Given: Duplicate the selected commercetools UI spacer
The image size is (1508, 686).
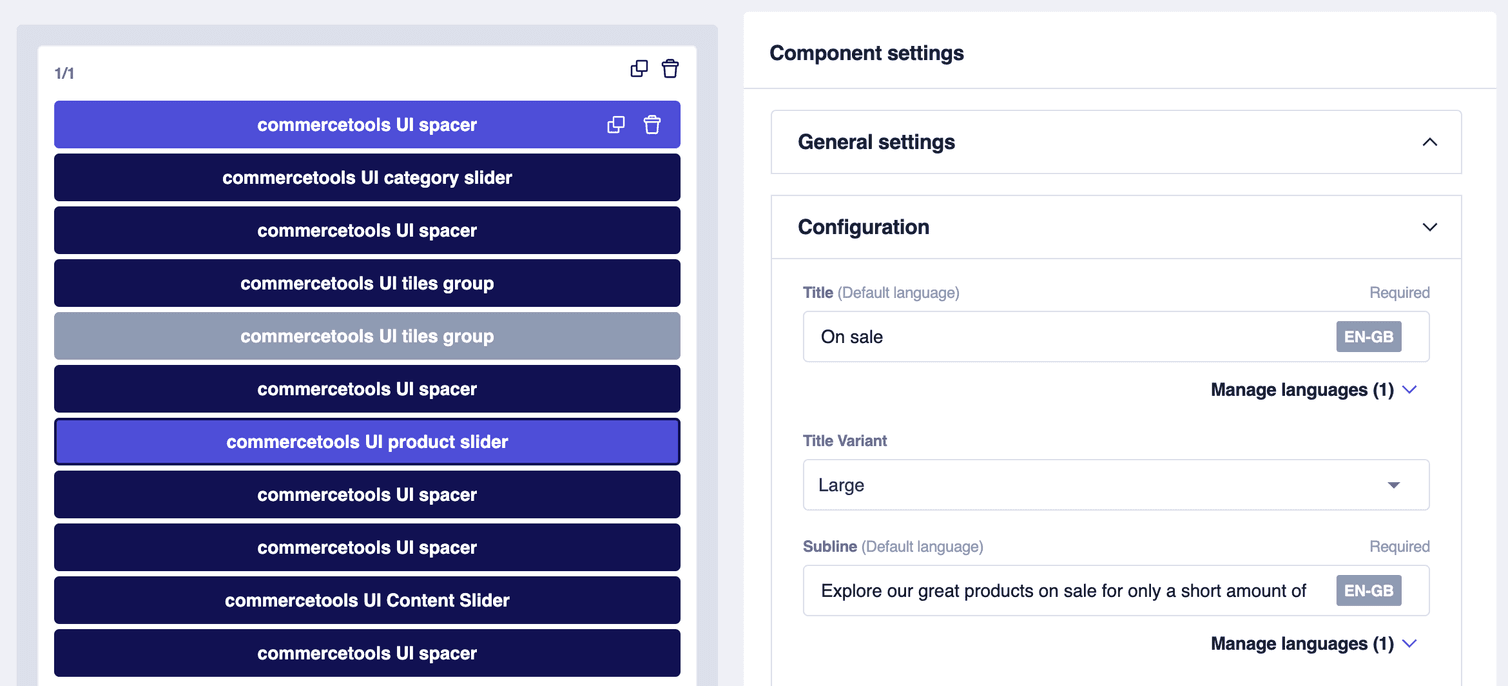Looking at the screenshot, I should [x=616, y=124].
